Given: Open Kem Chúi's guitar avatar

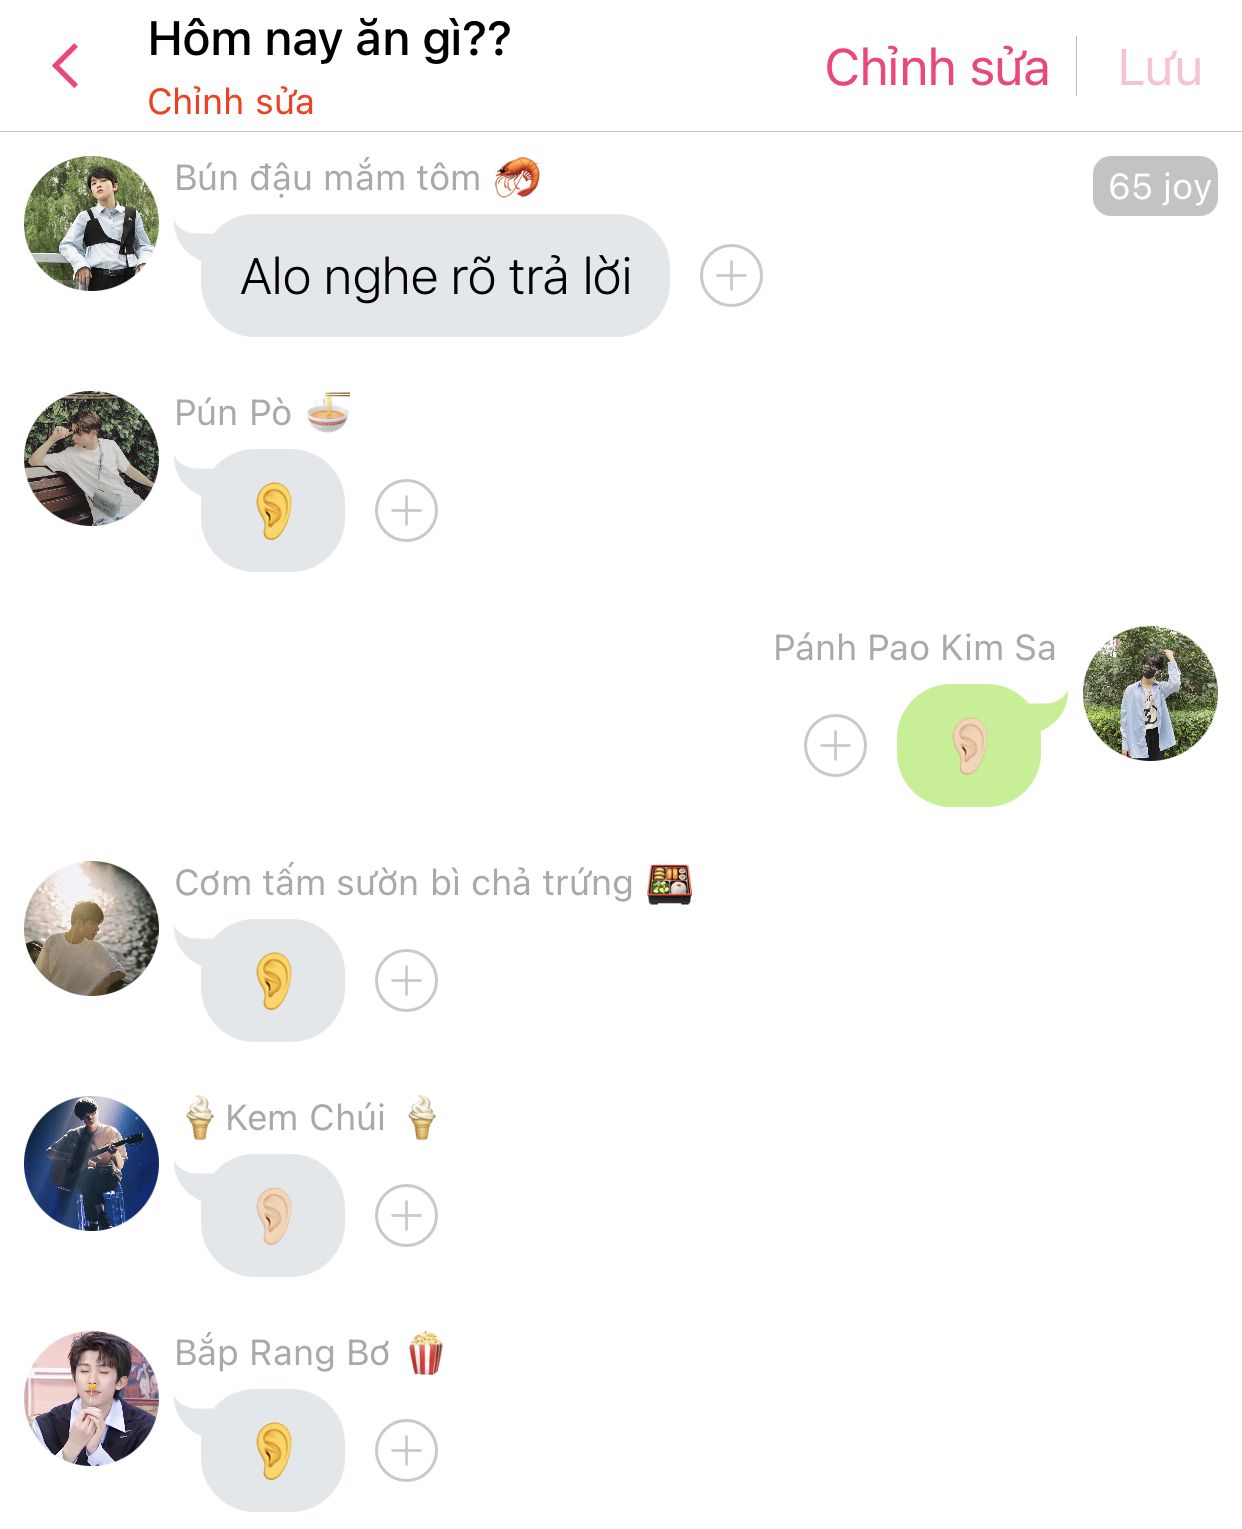Looking at the screenshot, I should (x=91, y=1163).
